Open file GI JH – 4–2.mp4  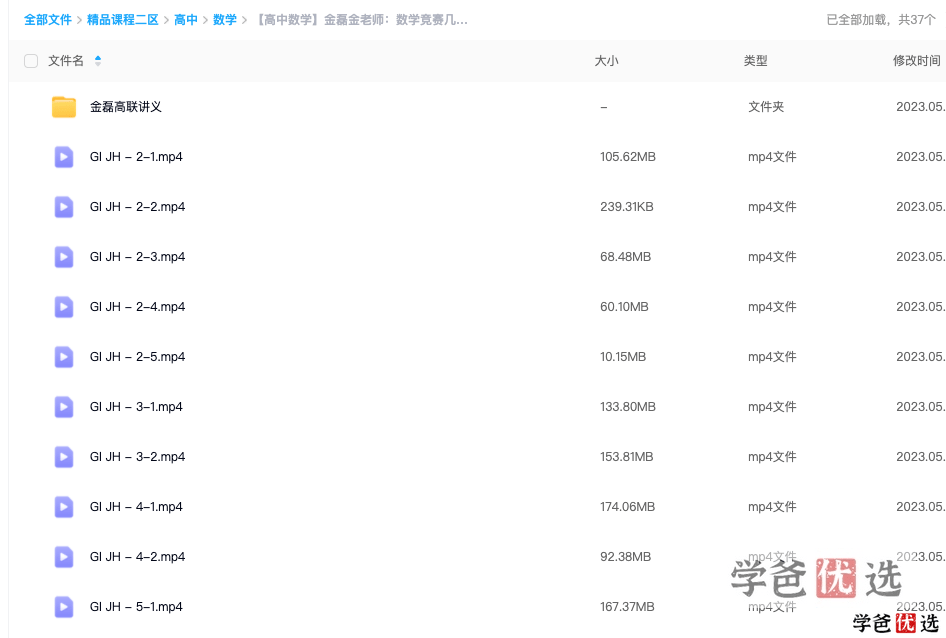point(138,558)
